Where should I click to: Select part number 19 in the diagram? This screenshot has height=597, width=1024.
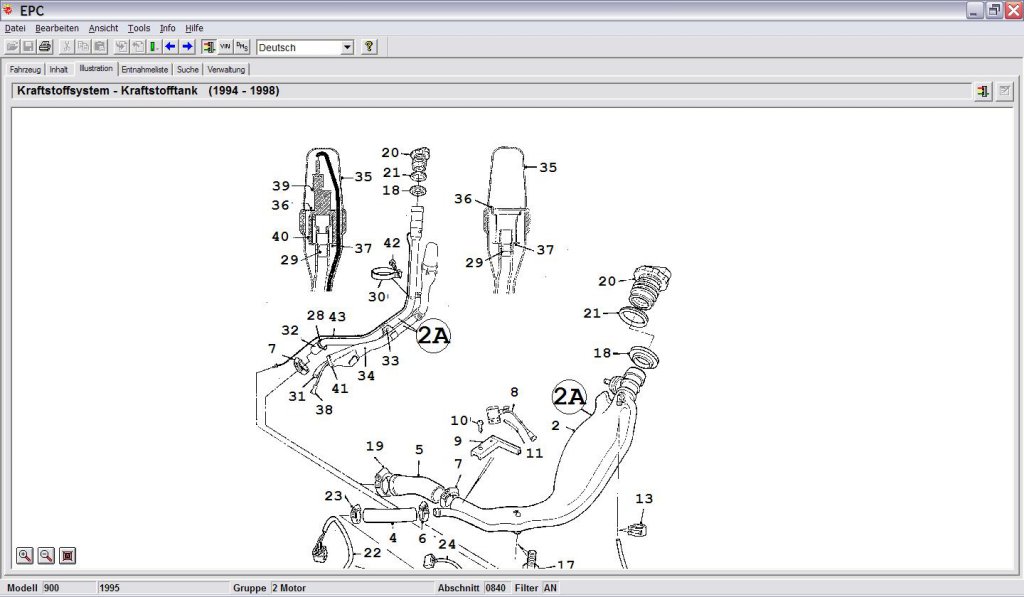click(x=375, y=446)
